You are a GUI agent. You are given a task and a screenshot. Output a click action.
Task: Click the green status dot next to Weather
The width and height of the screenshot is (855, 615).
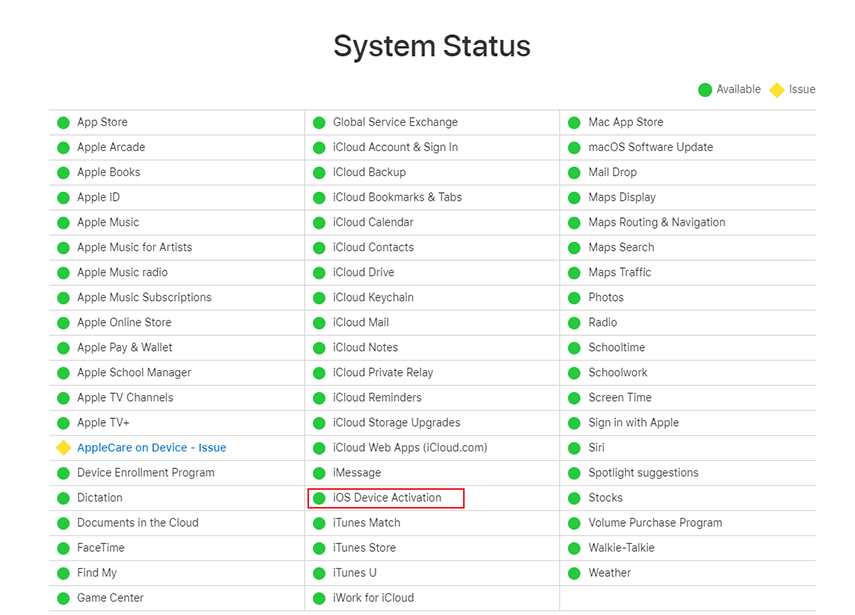click(x=574, y=574)
